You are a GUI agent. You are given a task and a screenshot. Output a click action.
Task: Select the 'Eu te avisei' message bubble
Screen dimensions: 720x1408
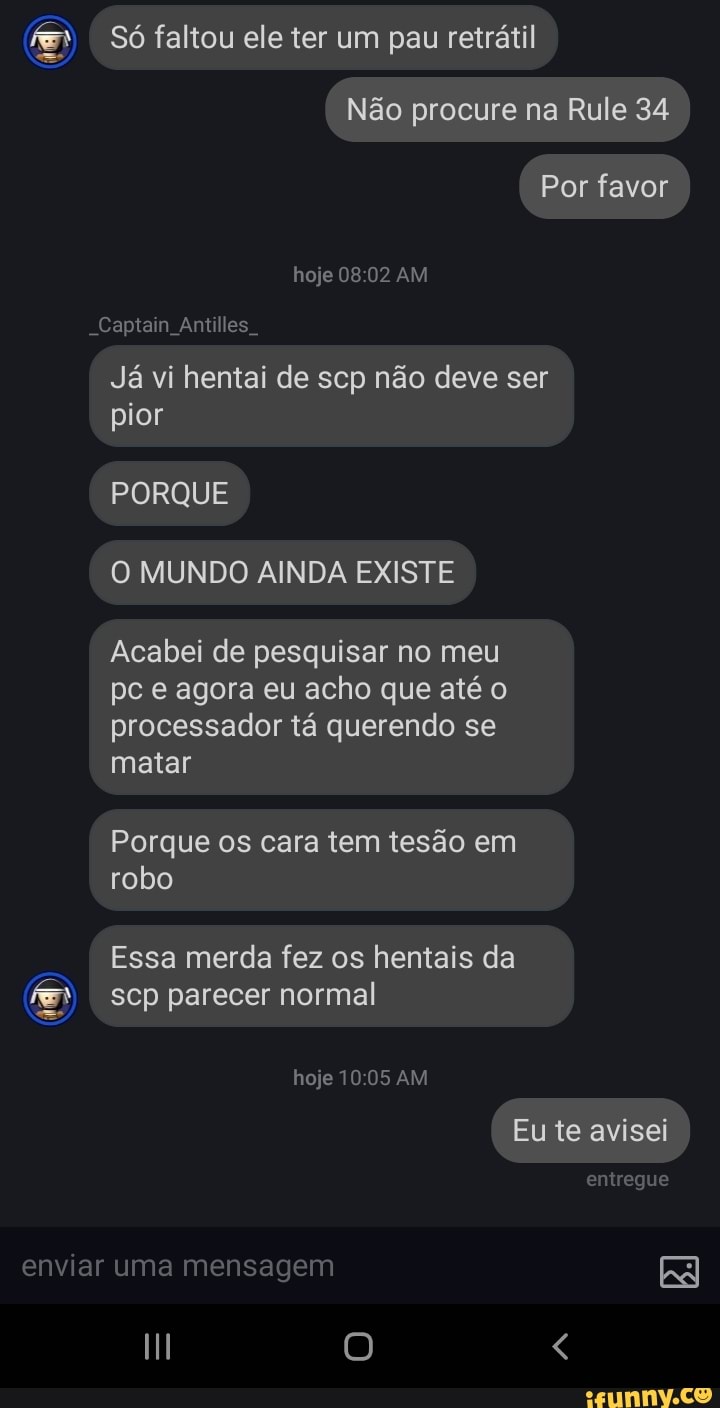pyautogui.click(x=590, y=1130)
